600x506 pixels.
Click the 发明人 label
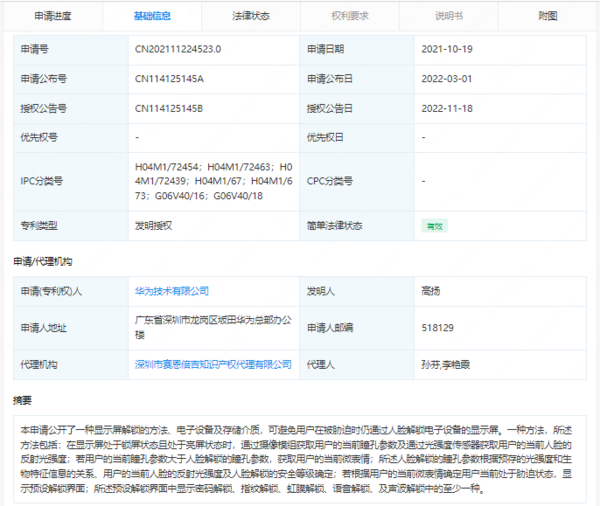321,291
